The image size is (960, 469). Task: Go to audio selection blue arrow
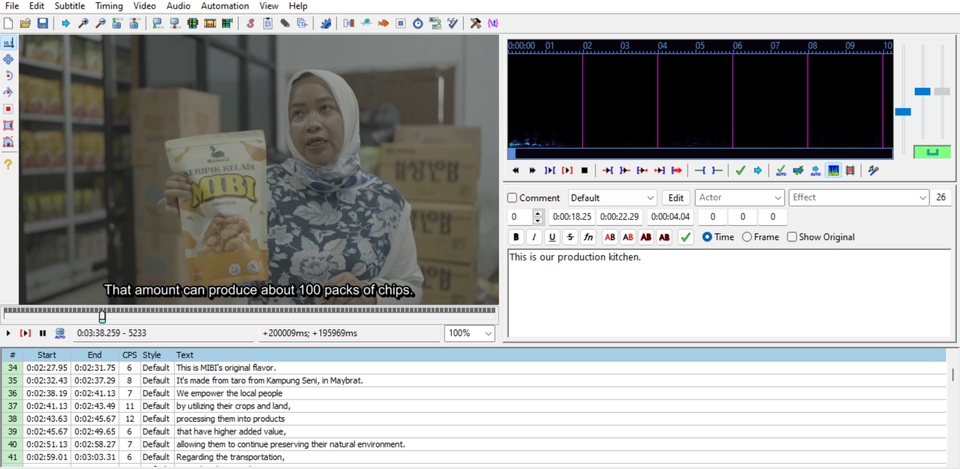[757, 170]
